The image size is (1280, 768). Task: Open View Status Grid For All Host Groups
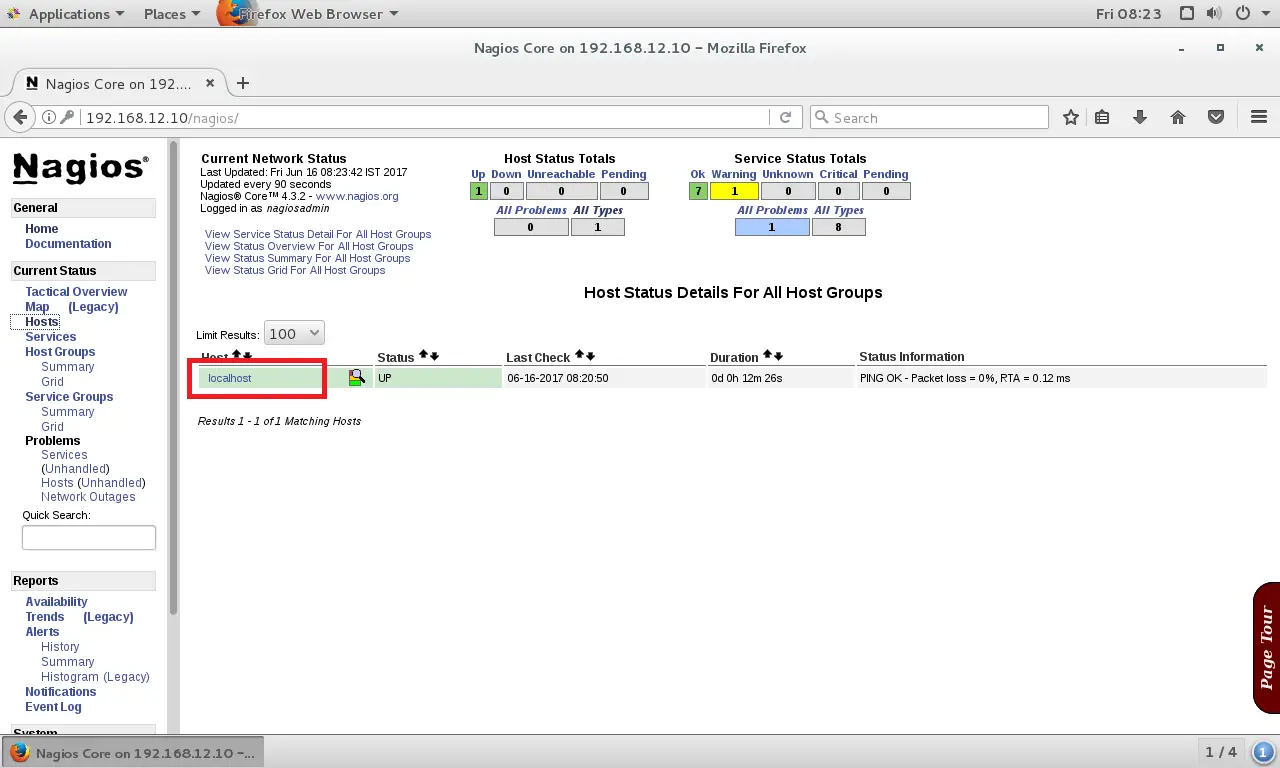[x=296, y=270]
